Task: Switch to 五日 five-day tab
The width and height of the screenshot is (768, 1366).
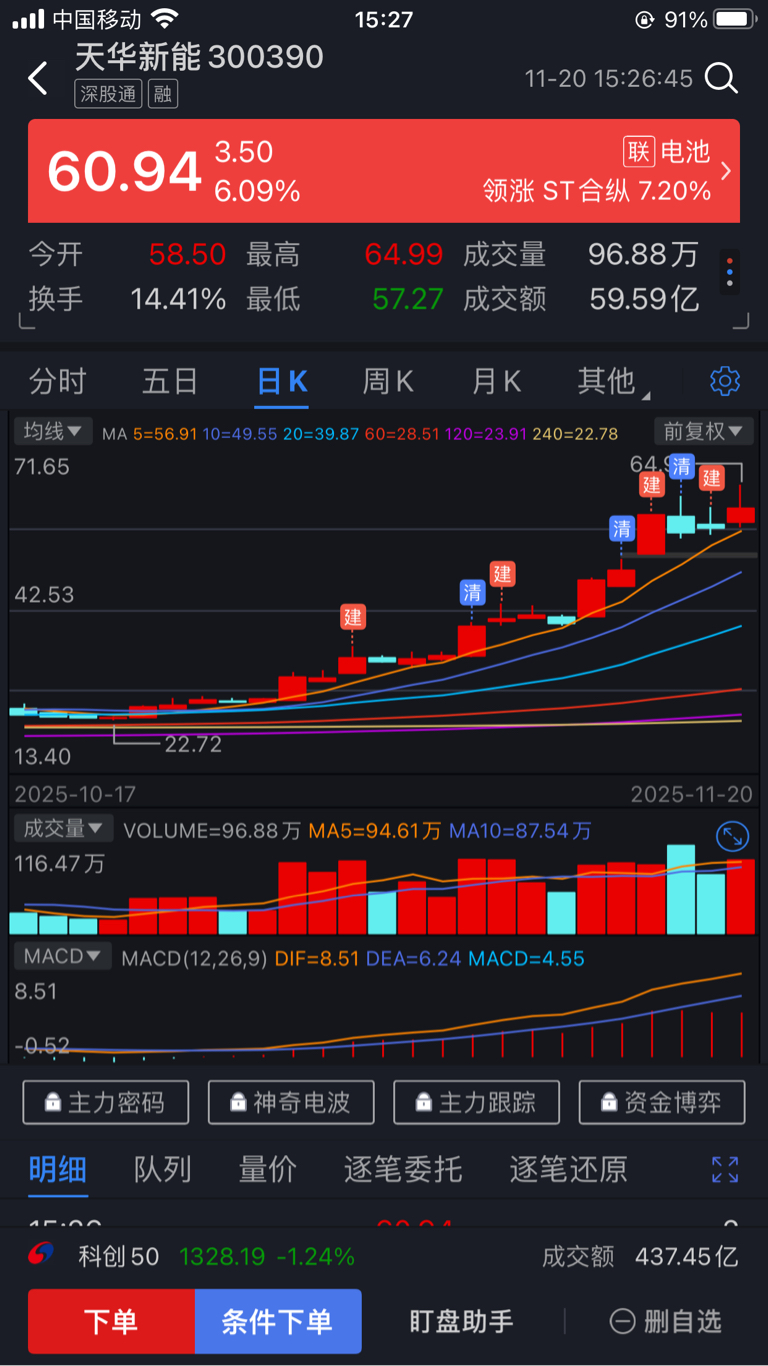Action: pos(170,381)
